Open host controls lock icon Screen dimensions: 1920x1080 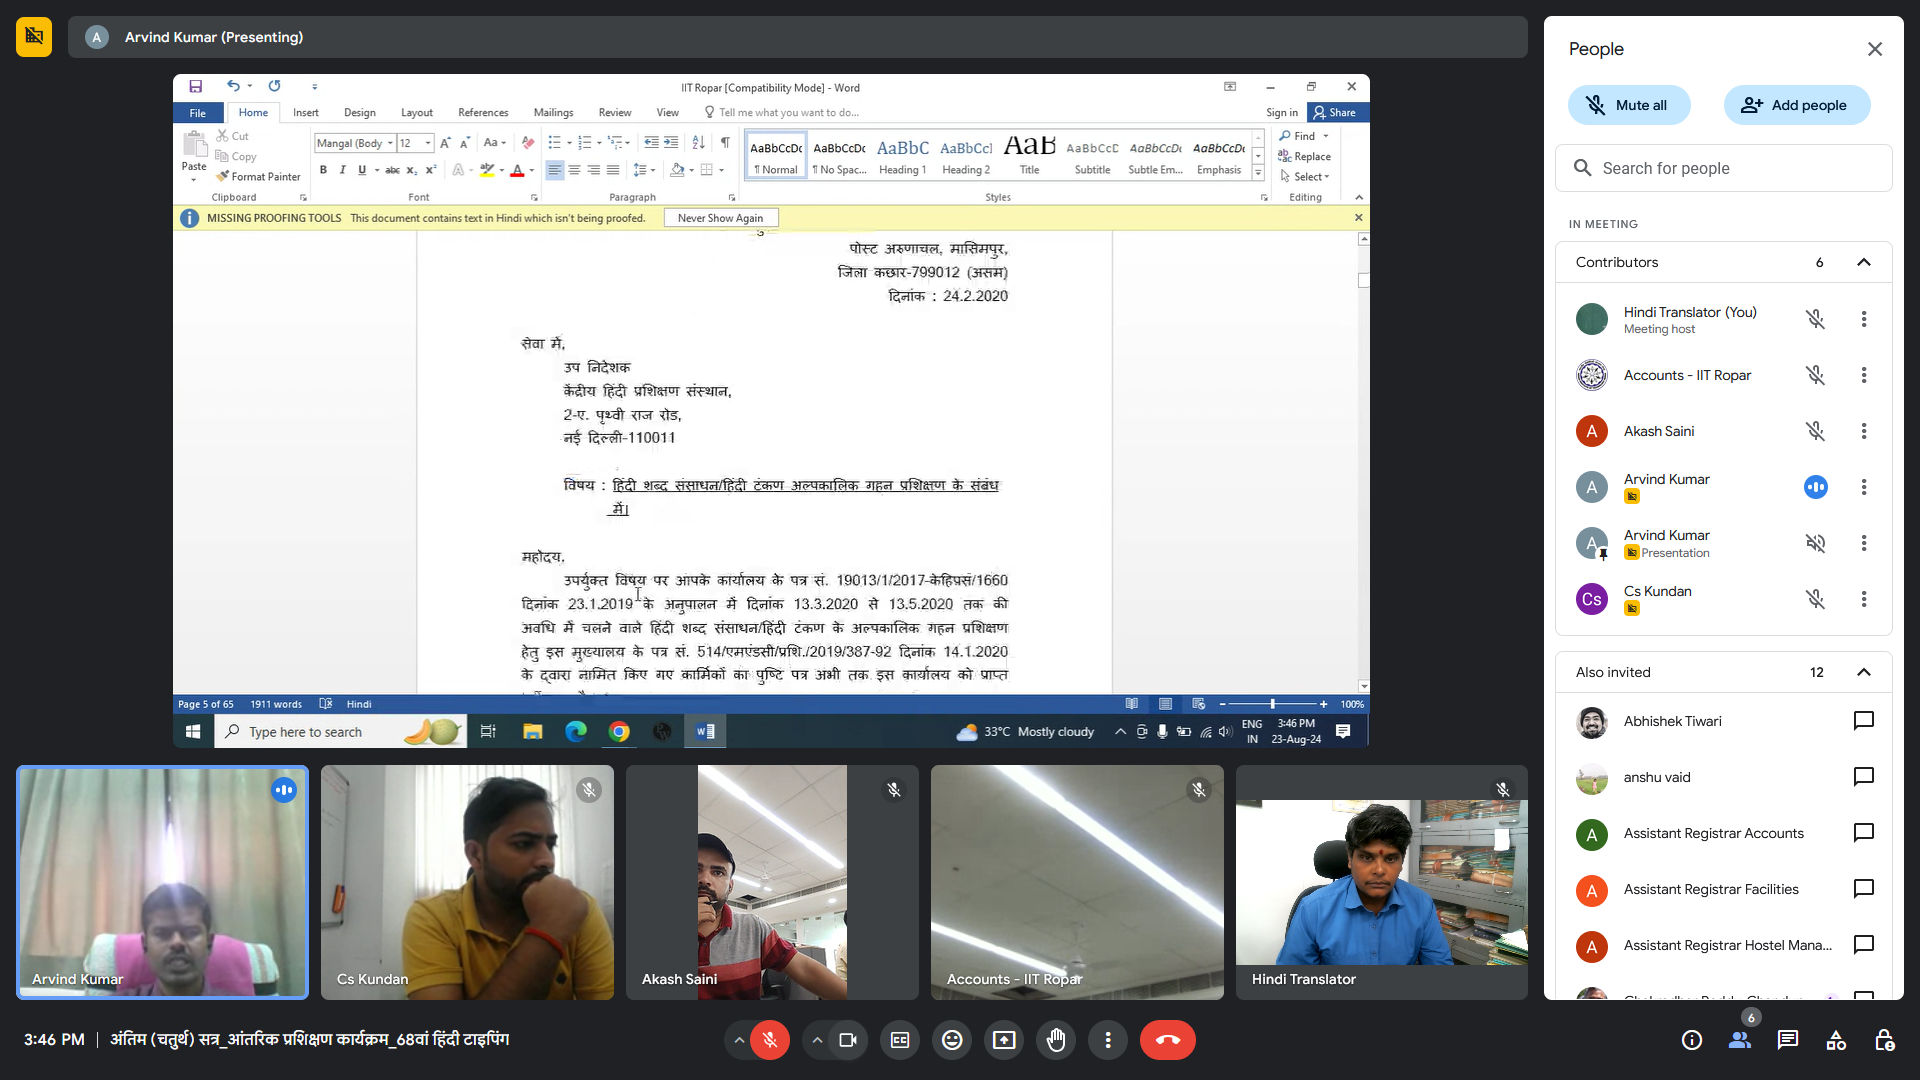tap(1884, 1040)
